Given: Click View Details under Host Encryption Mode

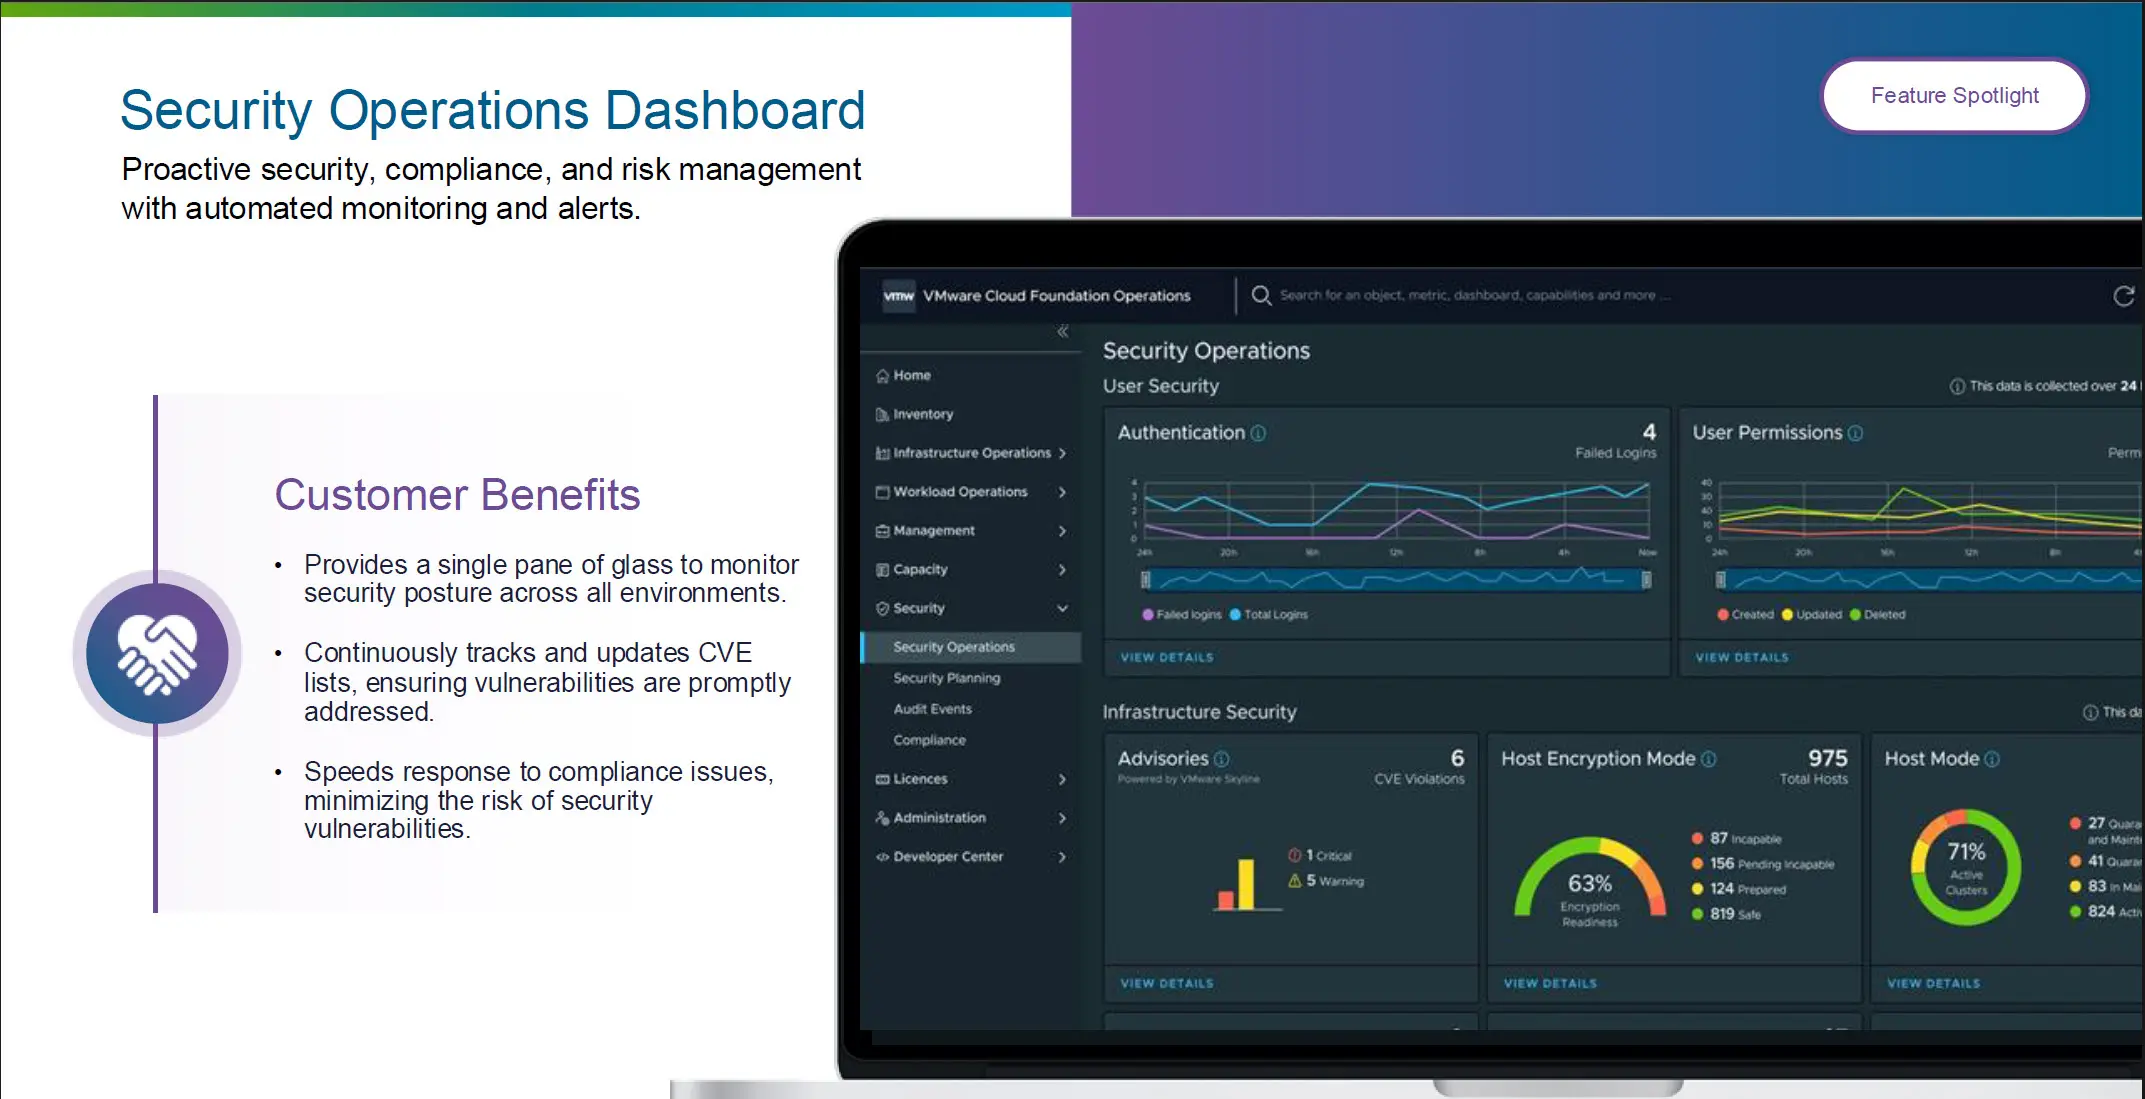Looking at the screenshot, I should click(x=1550, y=983).
